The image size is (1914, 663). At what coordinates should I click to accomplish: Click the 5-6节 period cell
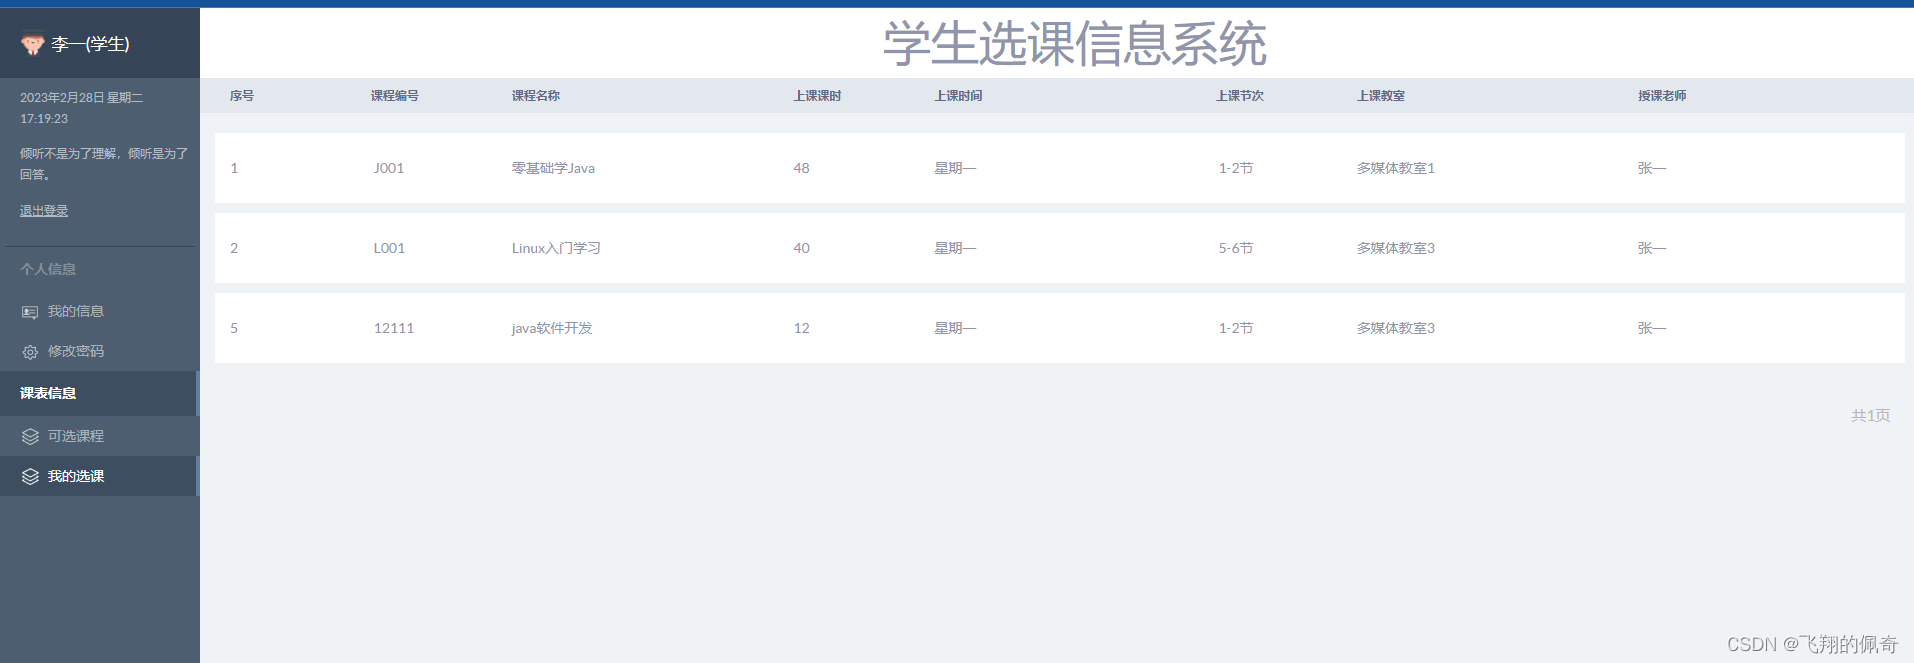coord(1236,248)
